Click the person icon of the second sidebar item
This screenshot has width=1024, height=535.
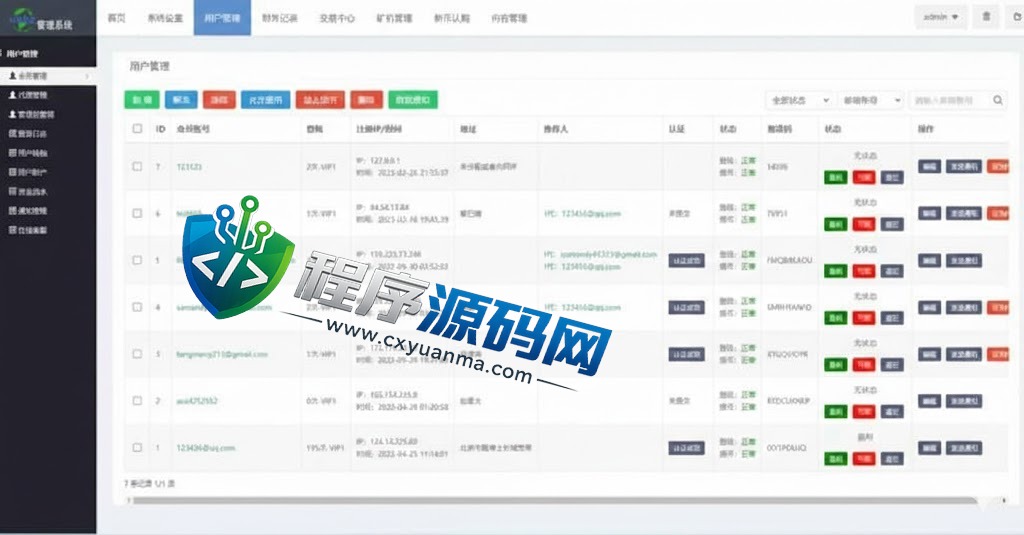click(x=12, y=95)
